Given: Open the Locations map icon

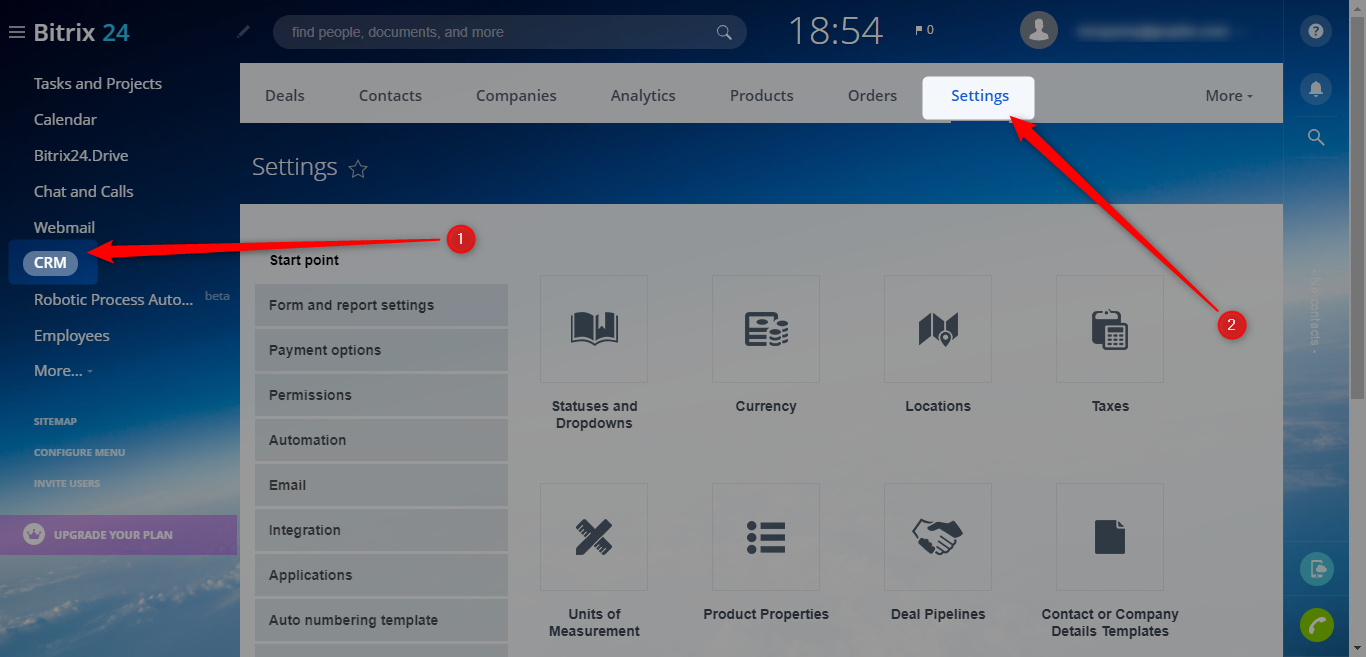Looking at the screenshot, I should [x=938, y=329].
